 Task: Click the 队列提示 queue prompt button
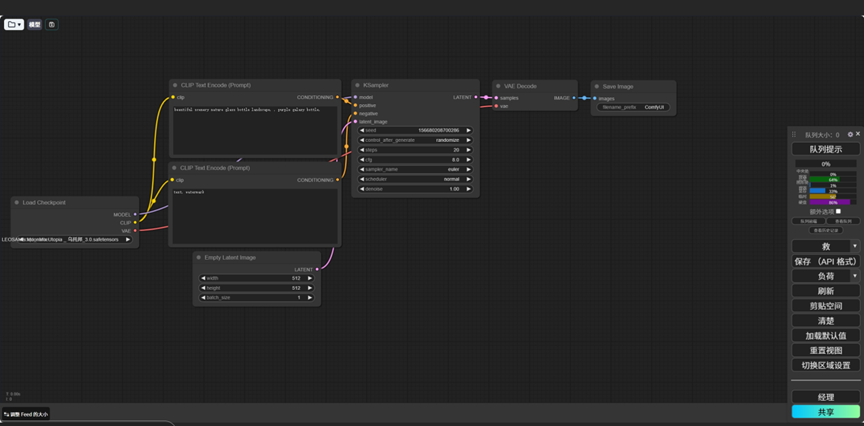(x=825, y=149)
